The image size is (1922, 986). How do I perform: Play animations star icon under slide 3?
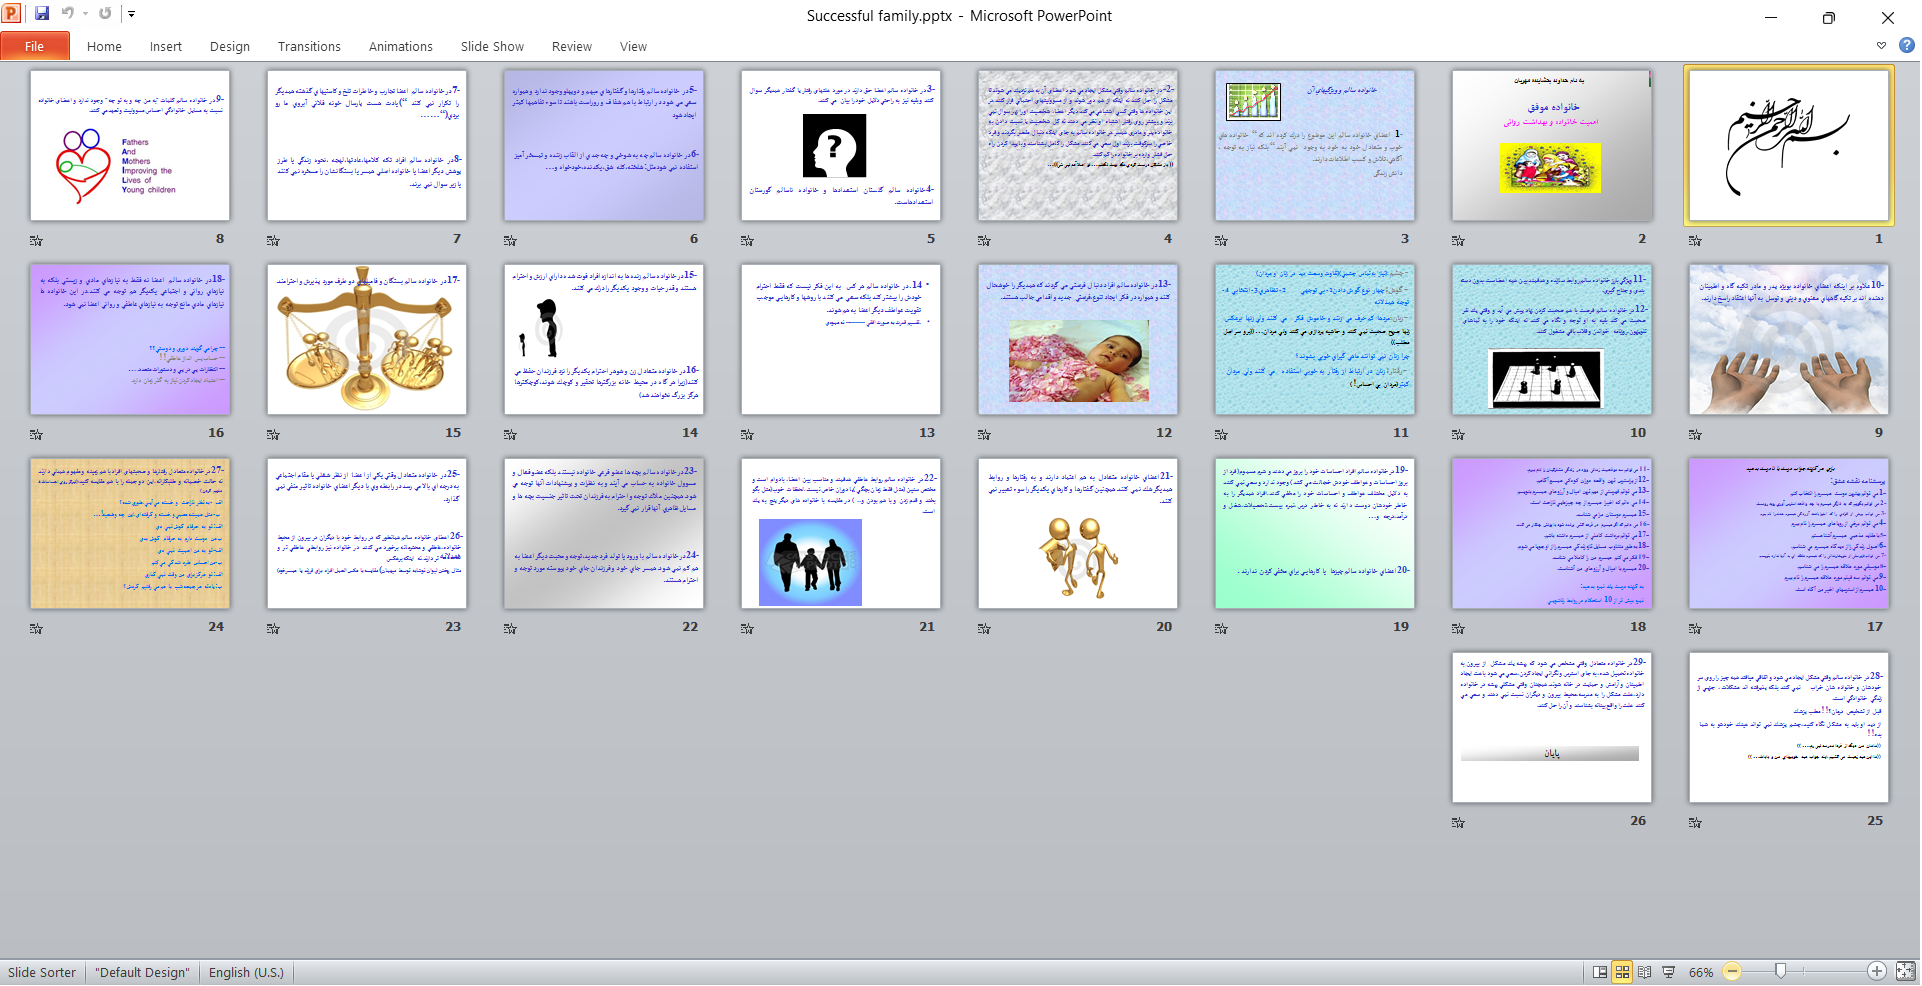coord(1221,240)
